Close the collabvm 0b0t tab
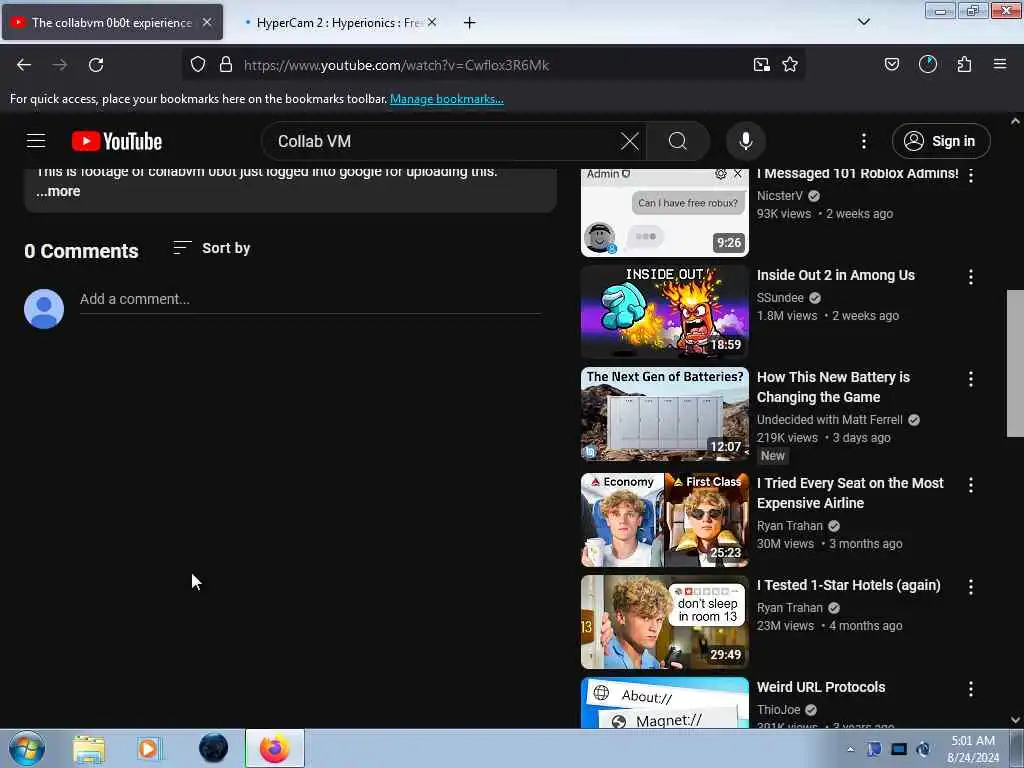Screen dimensions: 1024x768 click(x=207, y=22)
